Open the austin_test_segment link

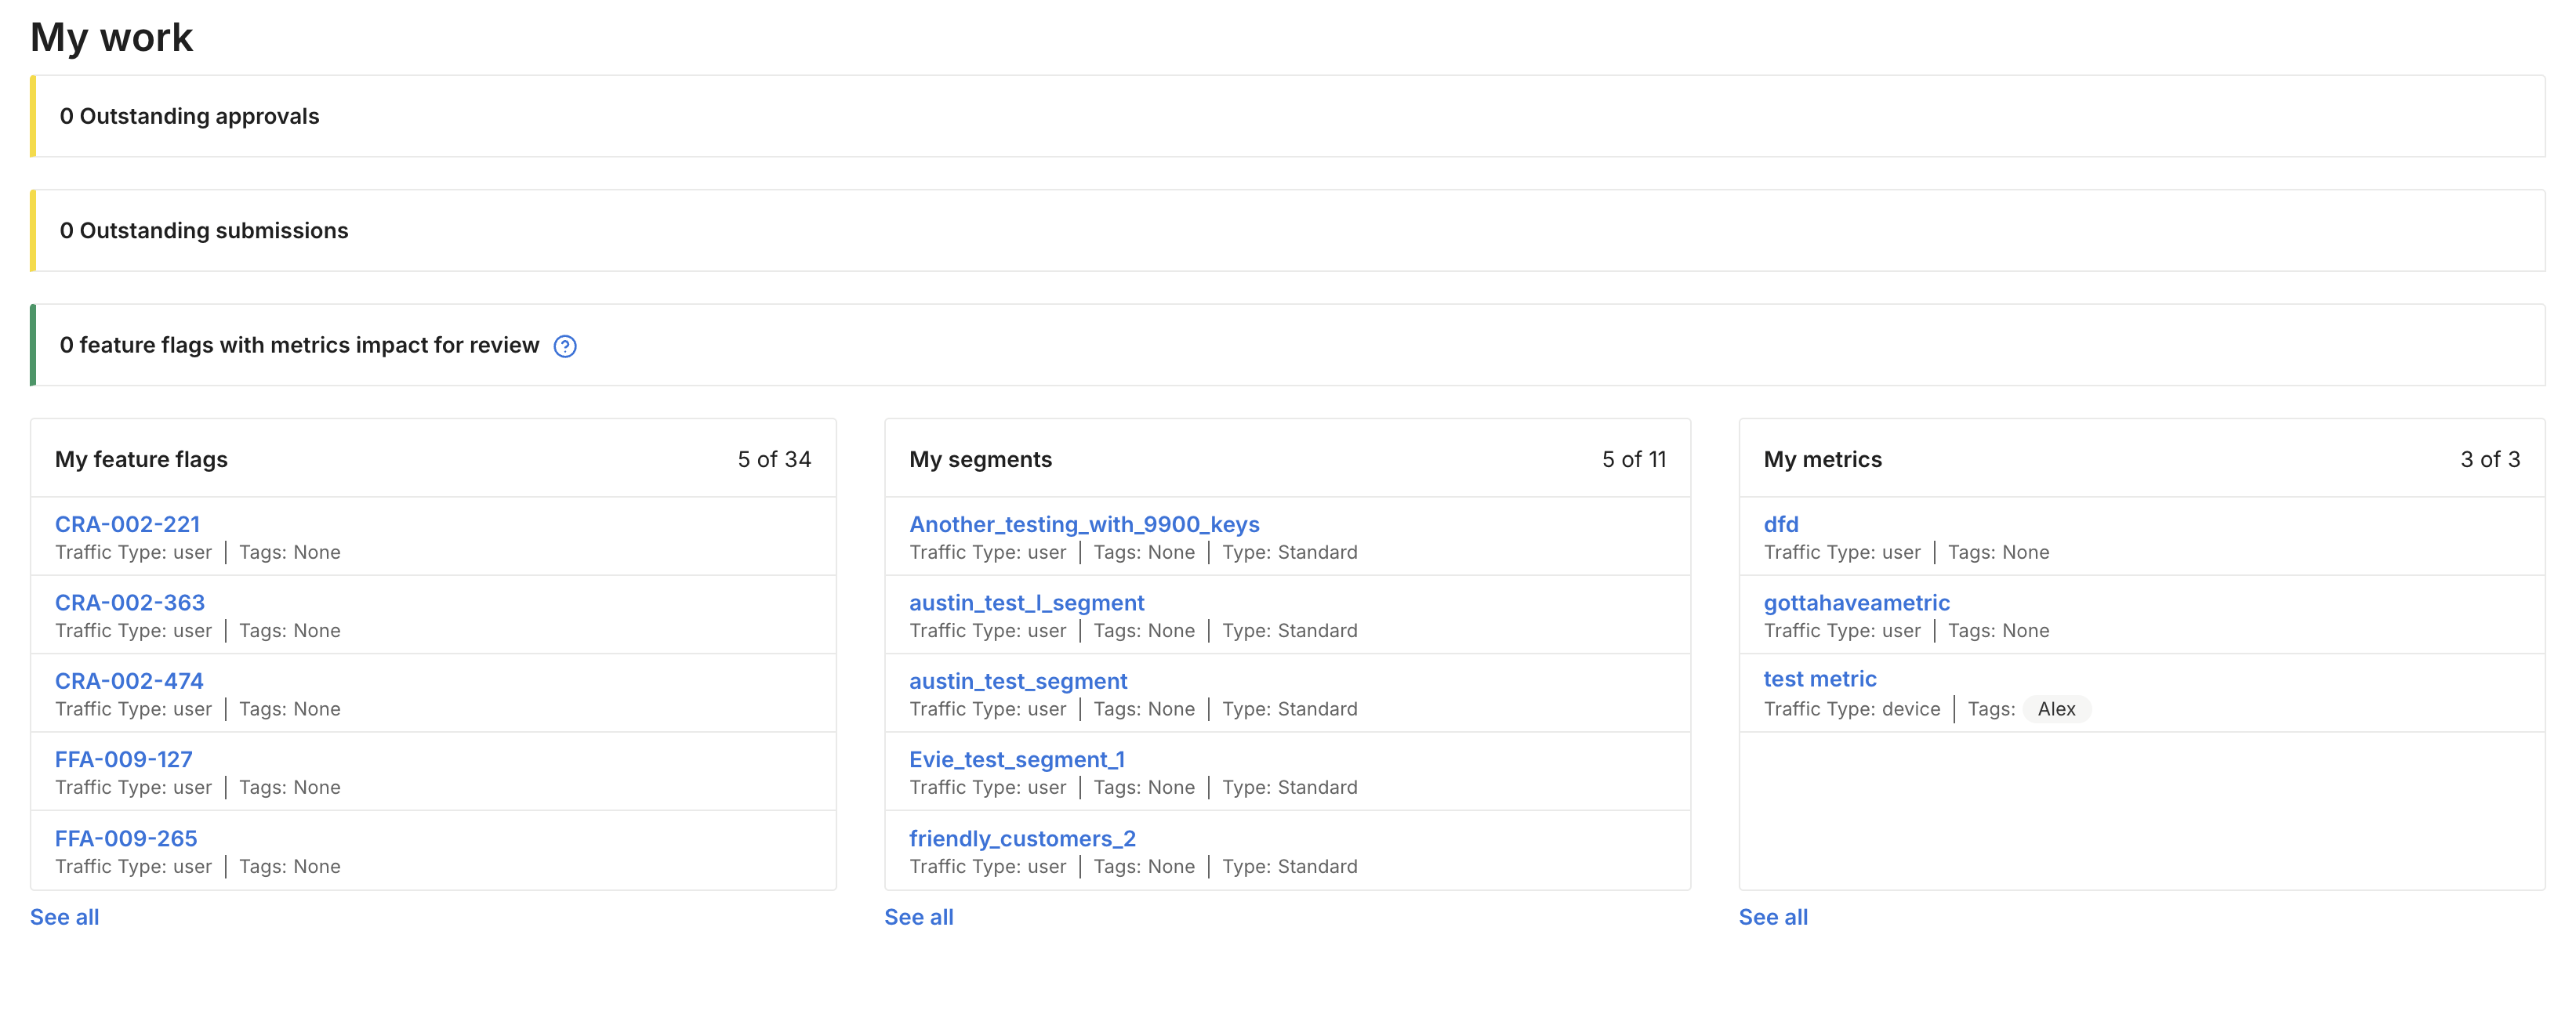click(1017, 681)
